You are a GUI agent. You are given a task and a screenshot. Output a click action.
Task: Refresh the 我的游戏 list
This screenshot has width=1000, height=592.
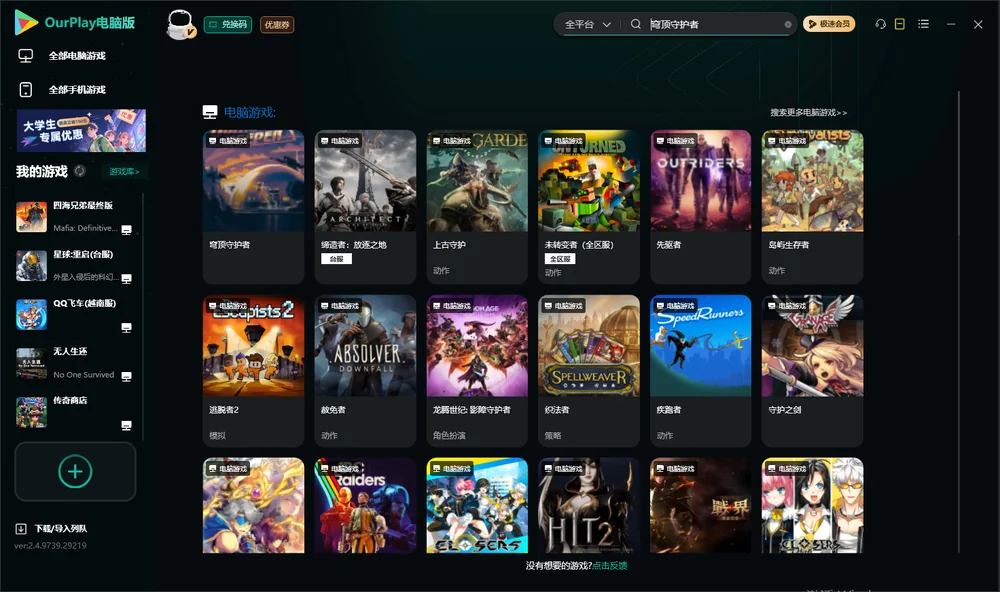80,171
